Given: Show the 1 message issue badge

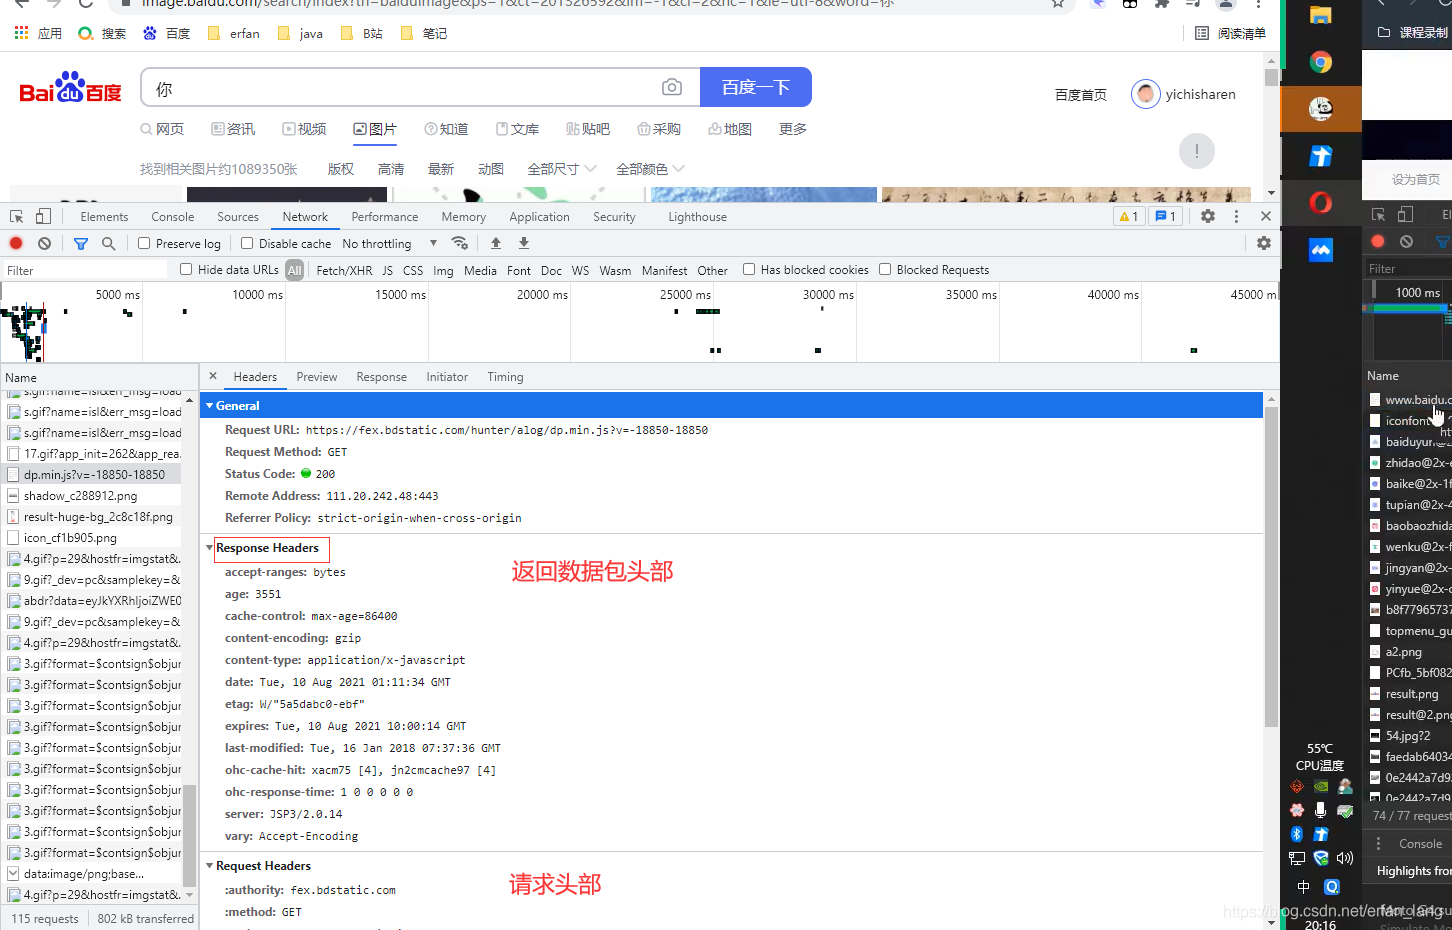Looking at the screenshot, I should coord(1165,216).
